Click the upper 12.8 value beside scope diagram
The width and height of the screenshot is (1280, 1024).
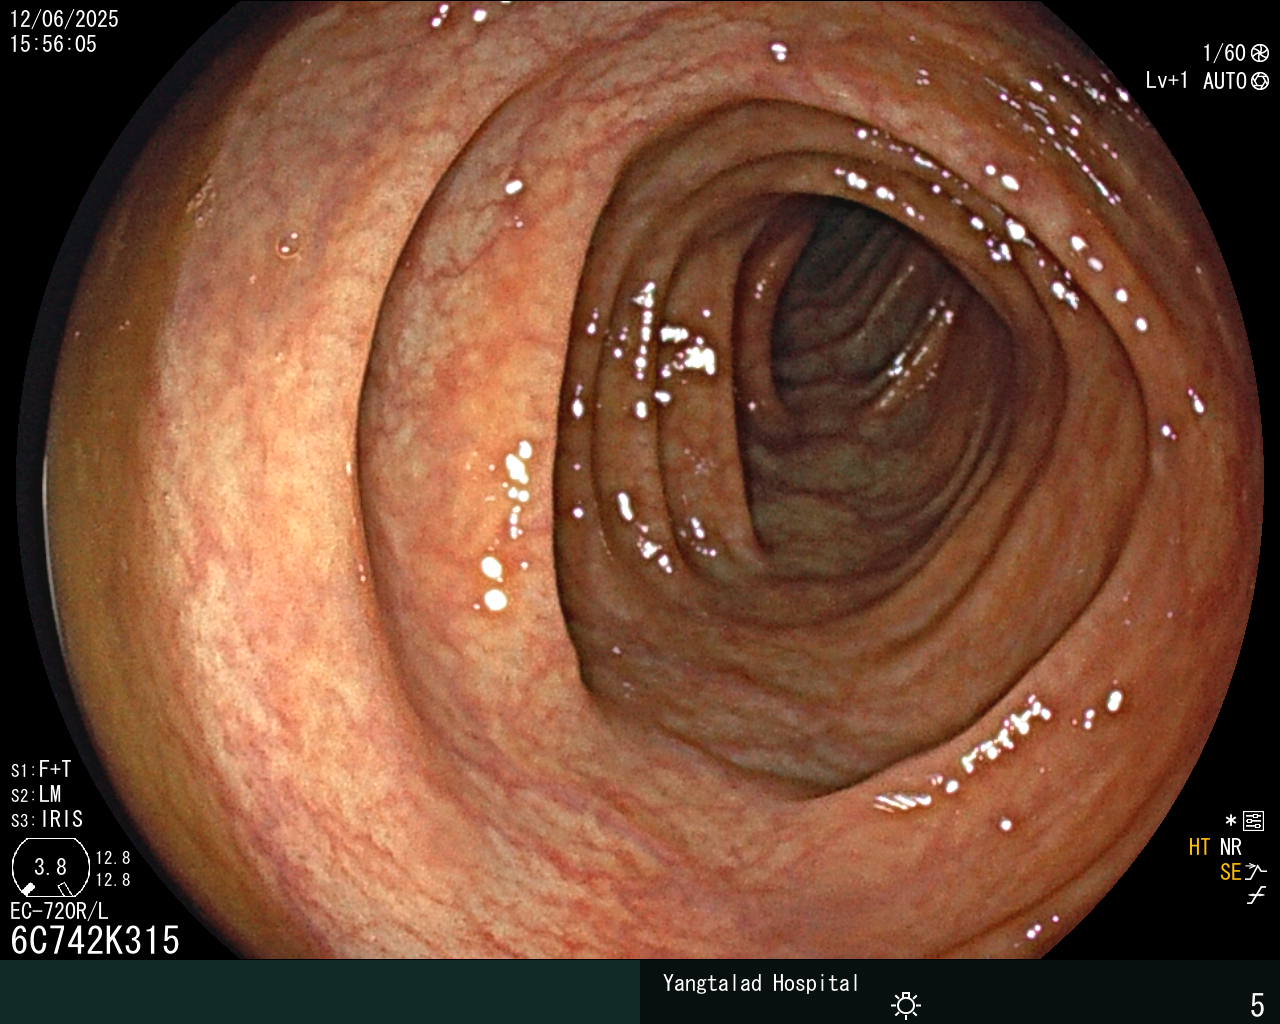pyautogui.click(x=113, y=858)
